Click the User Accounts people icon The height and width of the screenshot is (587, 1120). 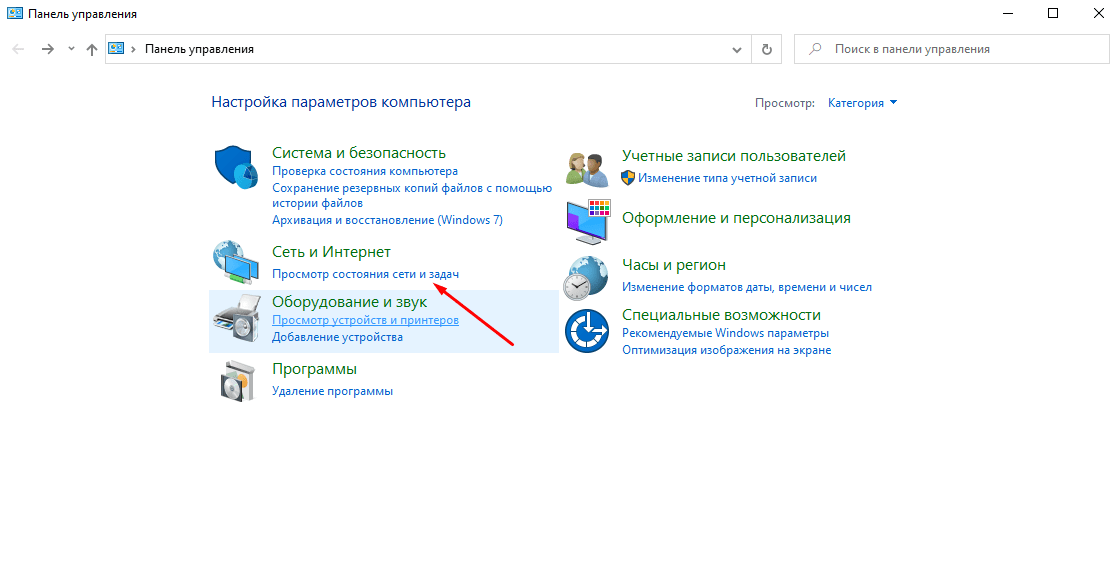point(587,167)
